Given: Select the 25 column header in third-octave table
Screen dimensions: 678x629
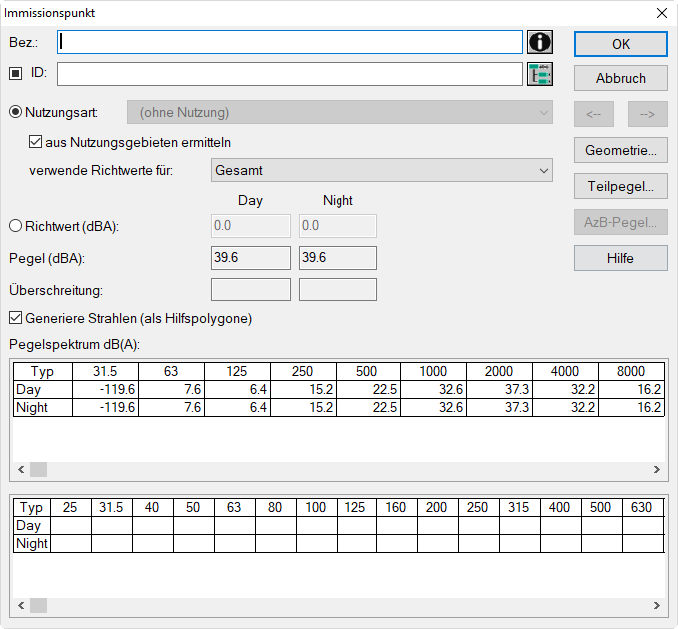Looking at the screenshot, I should coord(71,507).
